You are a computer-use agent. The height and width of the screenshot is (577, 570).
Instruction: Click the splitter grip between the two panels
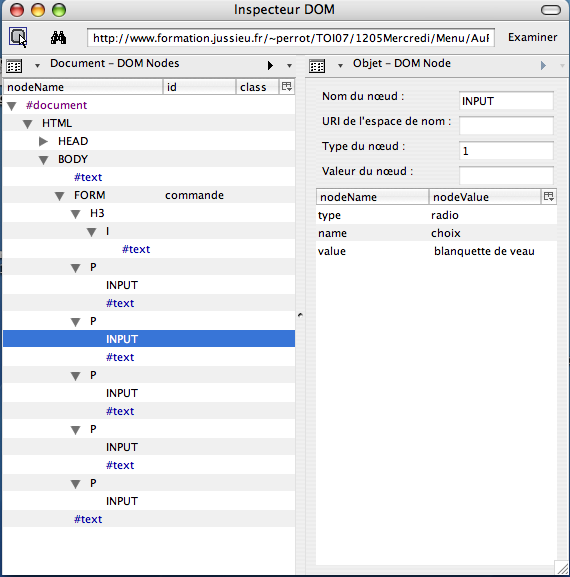tap(300, 315)
